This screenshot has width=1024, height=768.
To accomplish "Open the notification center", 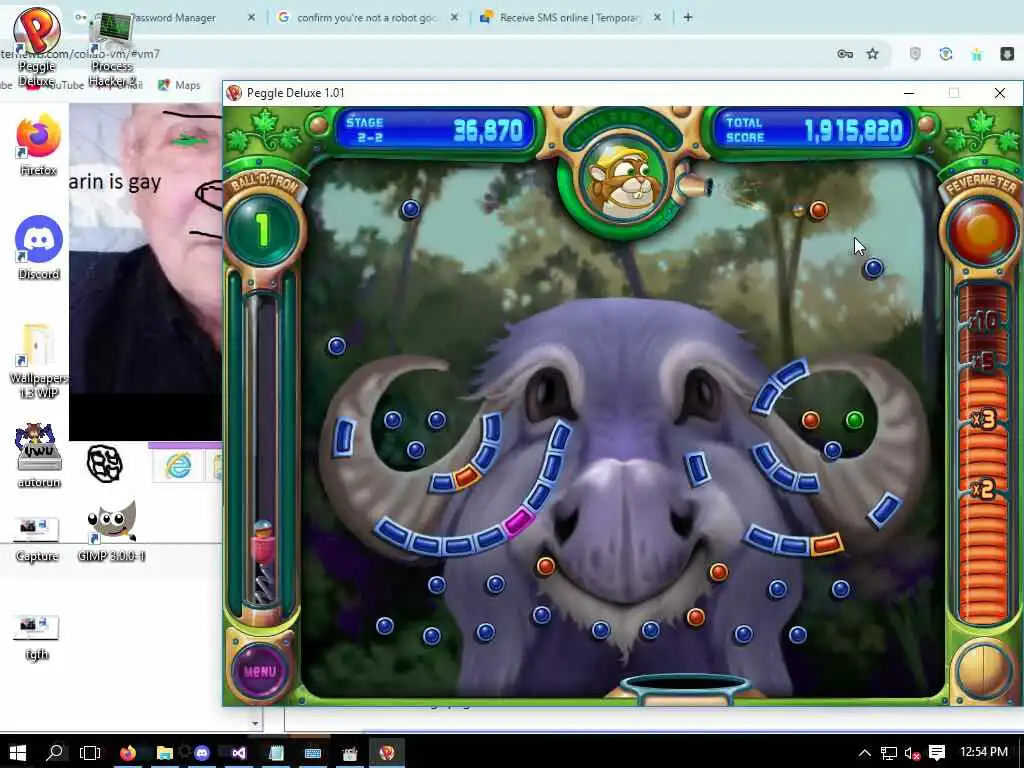I will pos(936,753).
